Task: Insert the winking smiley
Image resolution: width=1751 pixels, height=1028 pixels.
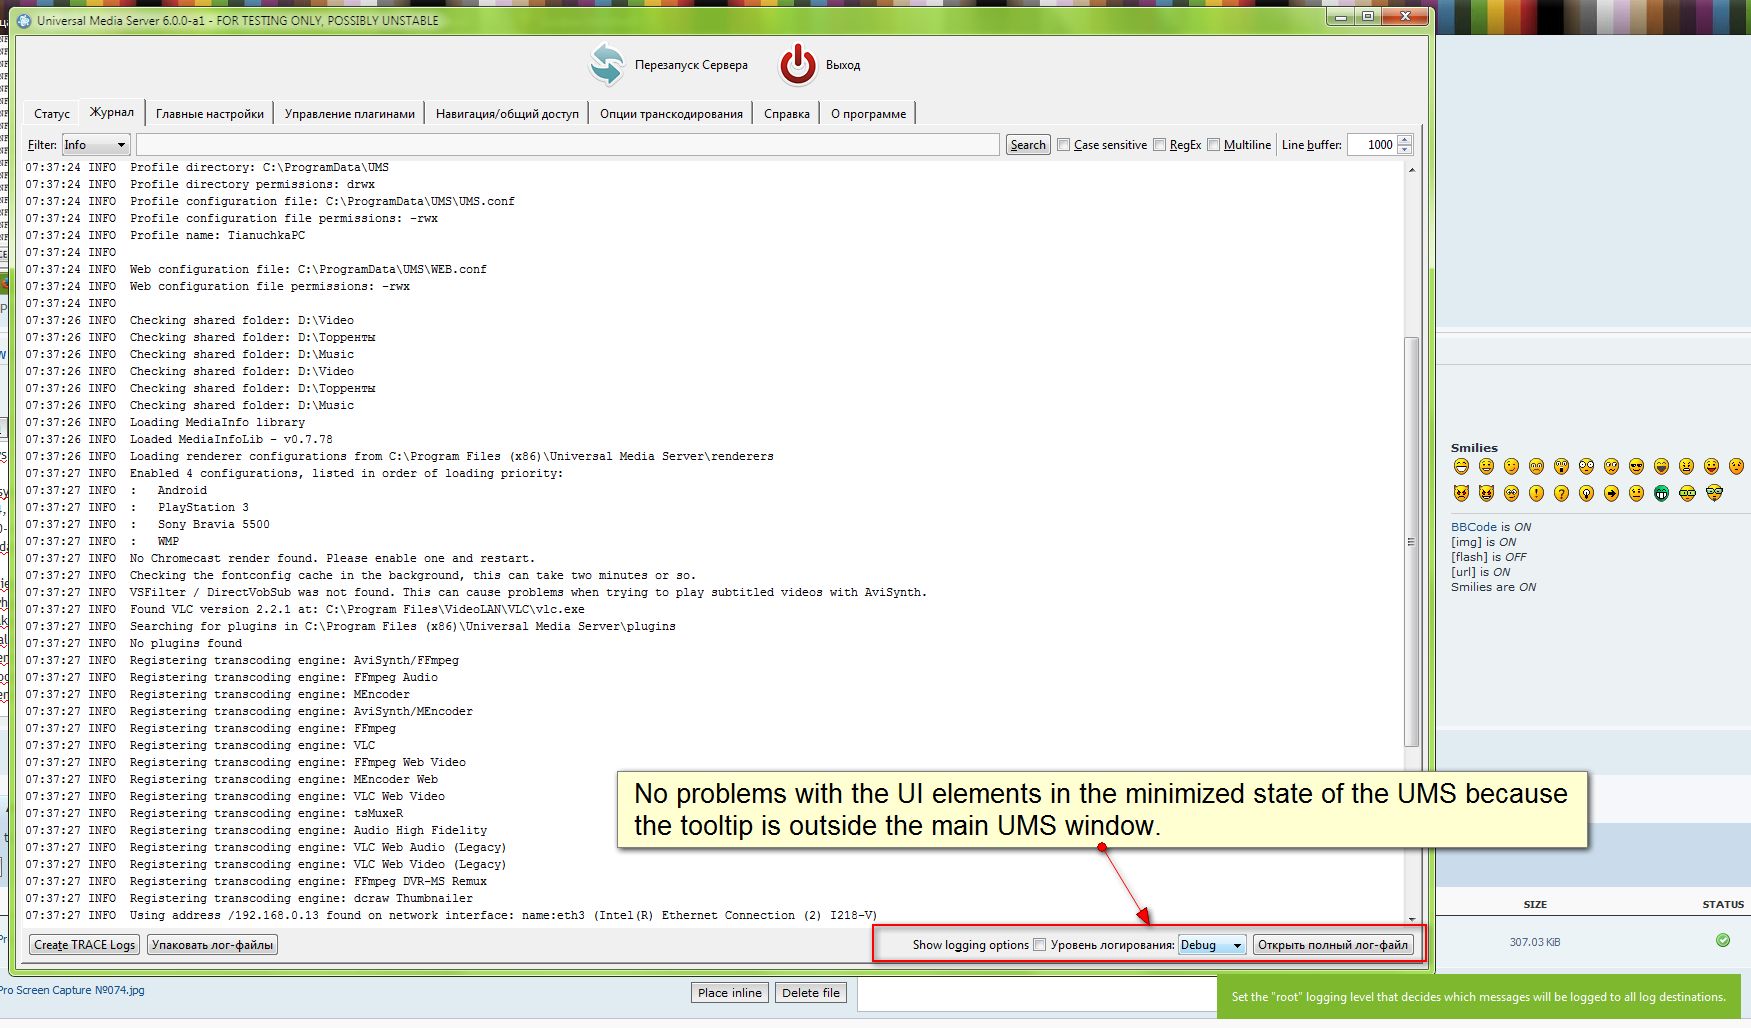Action: (x=1511, y=466)
